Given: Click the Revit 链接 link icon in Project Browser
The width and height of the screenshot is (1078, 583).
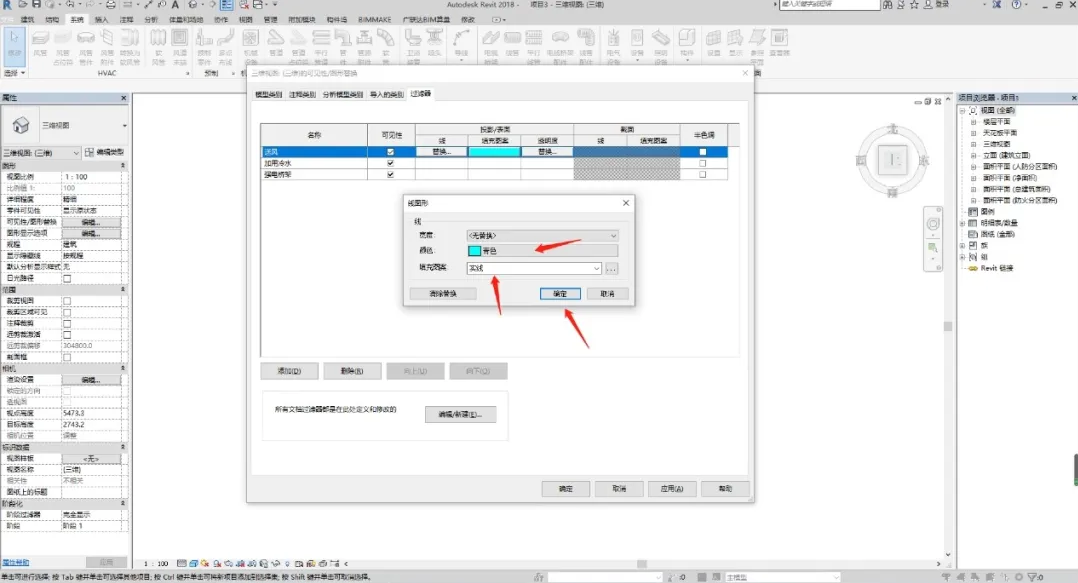Looking at the screenshot, I should 973,268.
